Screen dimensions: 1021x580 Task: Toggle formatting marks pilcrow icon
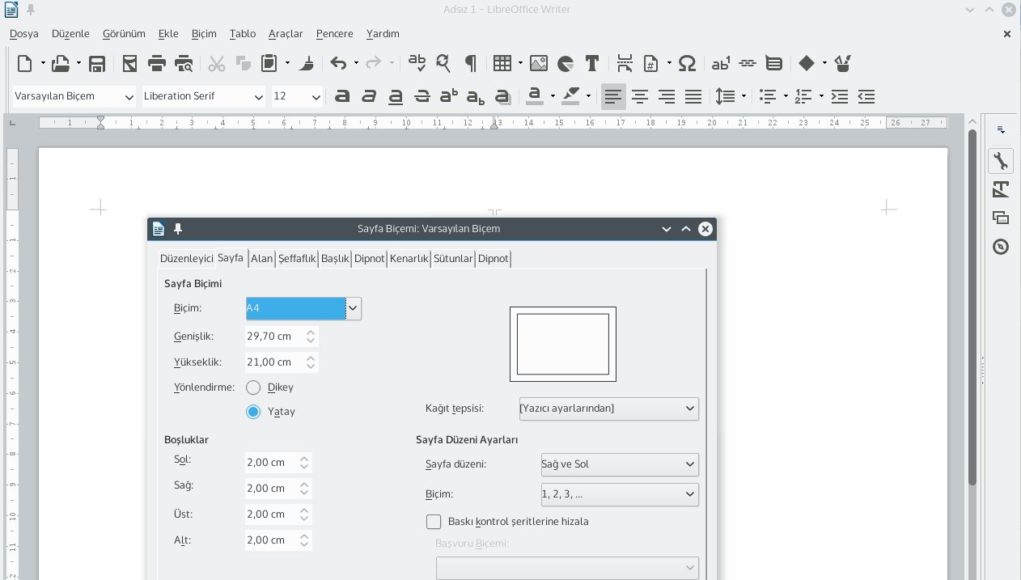coord(470,64)
